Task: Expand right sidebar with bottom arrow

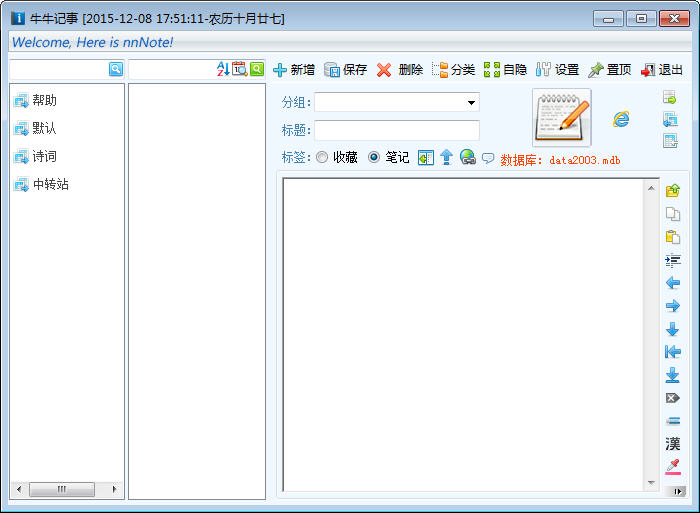Action: pos(678,492)
